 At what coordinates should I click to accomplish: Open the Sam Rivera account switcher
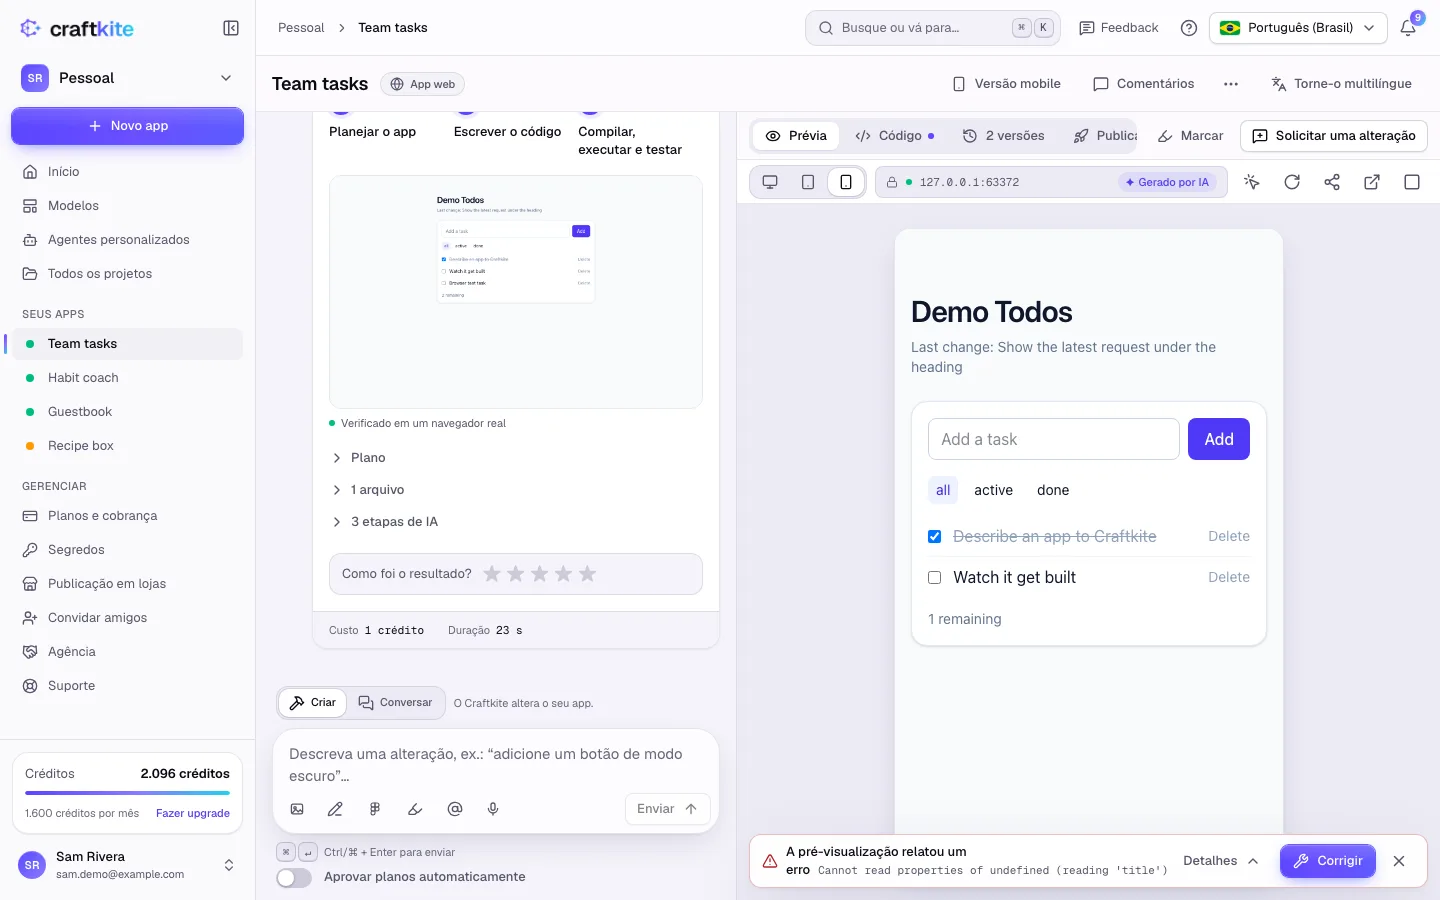tap(127, 865)
